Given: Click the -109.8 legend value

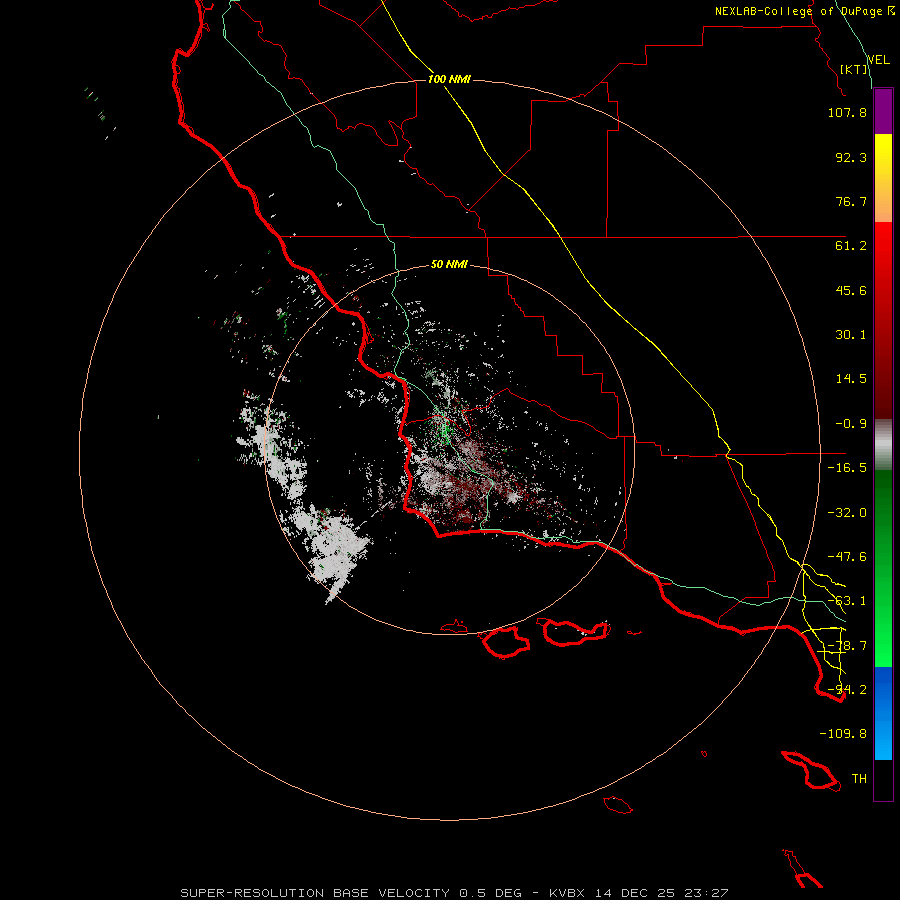Looking at the screenshot, I should (x=843, y=734).
